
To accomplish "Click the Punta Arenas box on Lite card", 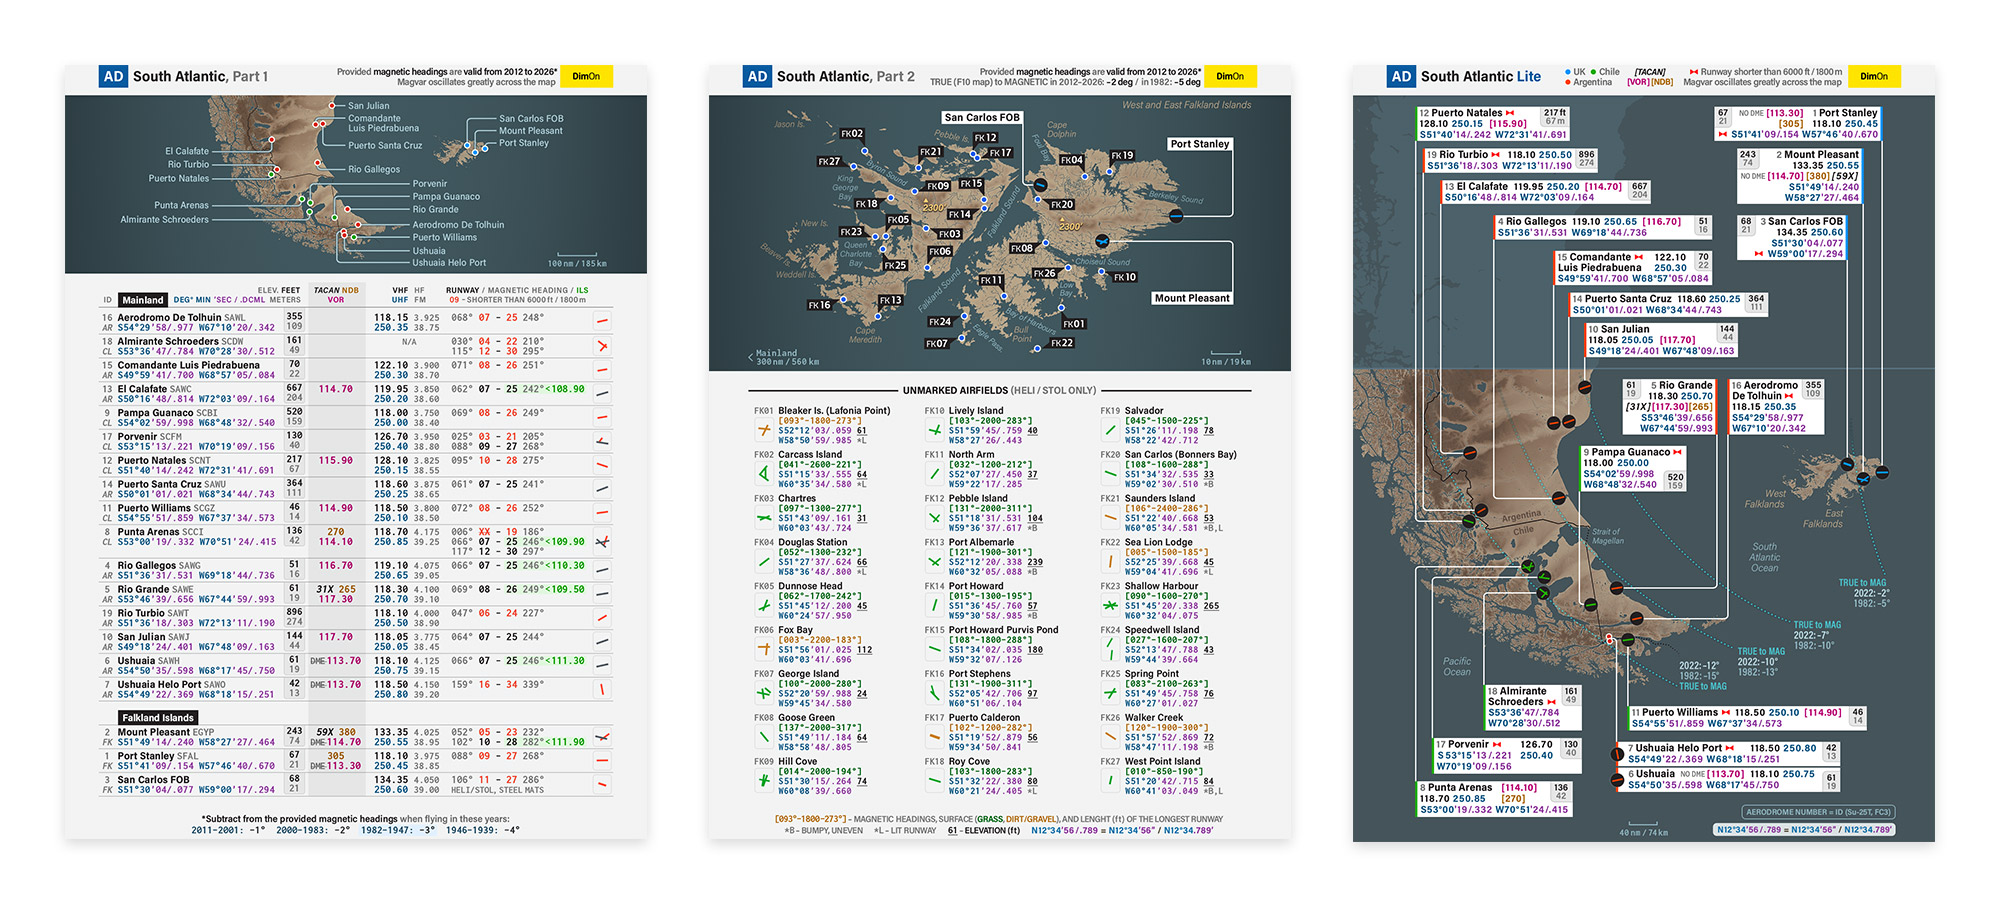I will pyautogui.click(x=1494, y=799).
